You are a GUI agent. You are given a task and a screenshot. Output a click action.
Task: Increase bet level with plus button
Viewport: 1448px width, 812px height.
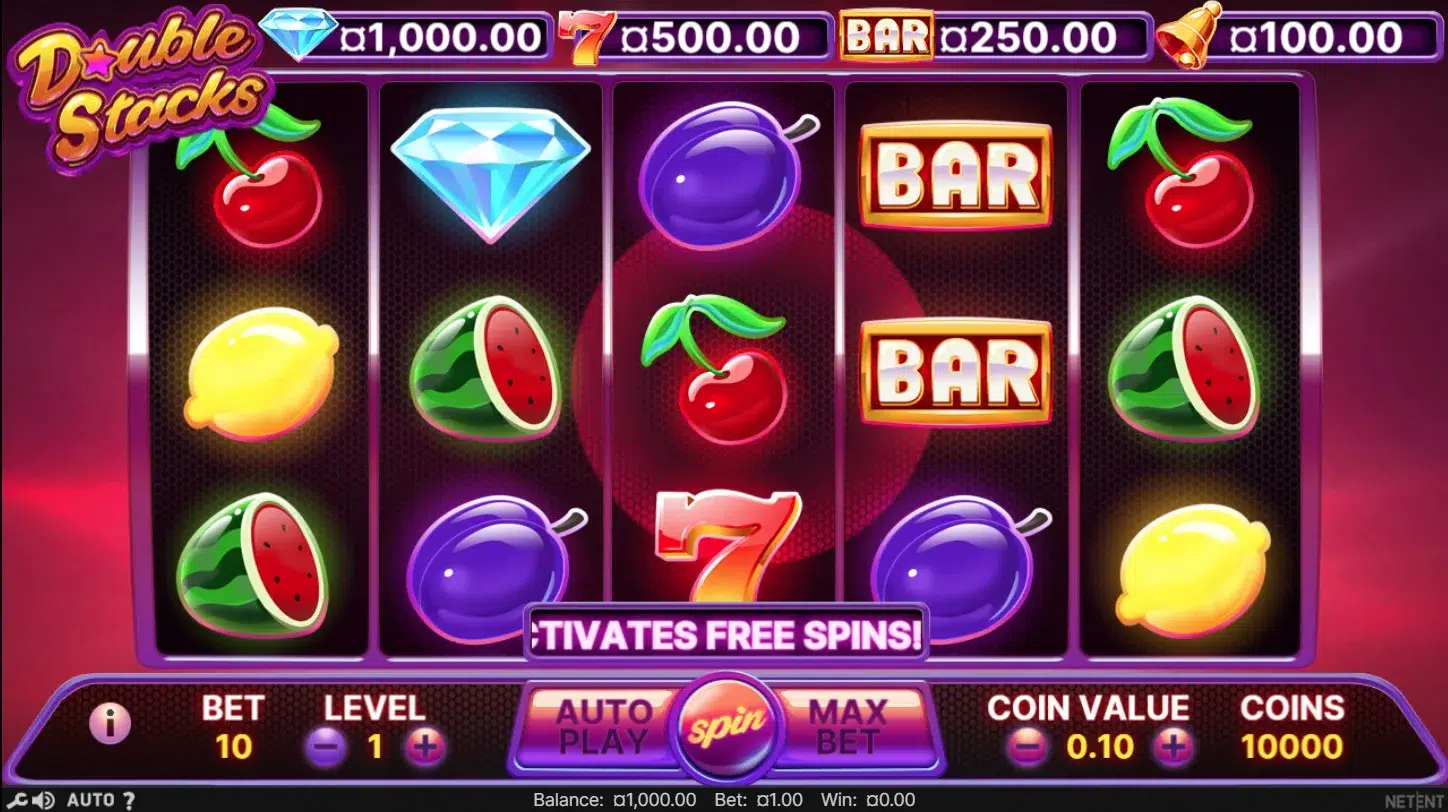click(424, 747)
